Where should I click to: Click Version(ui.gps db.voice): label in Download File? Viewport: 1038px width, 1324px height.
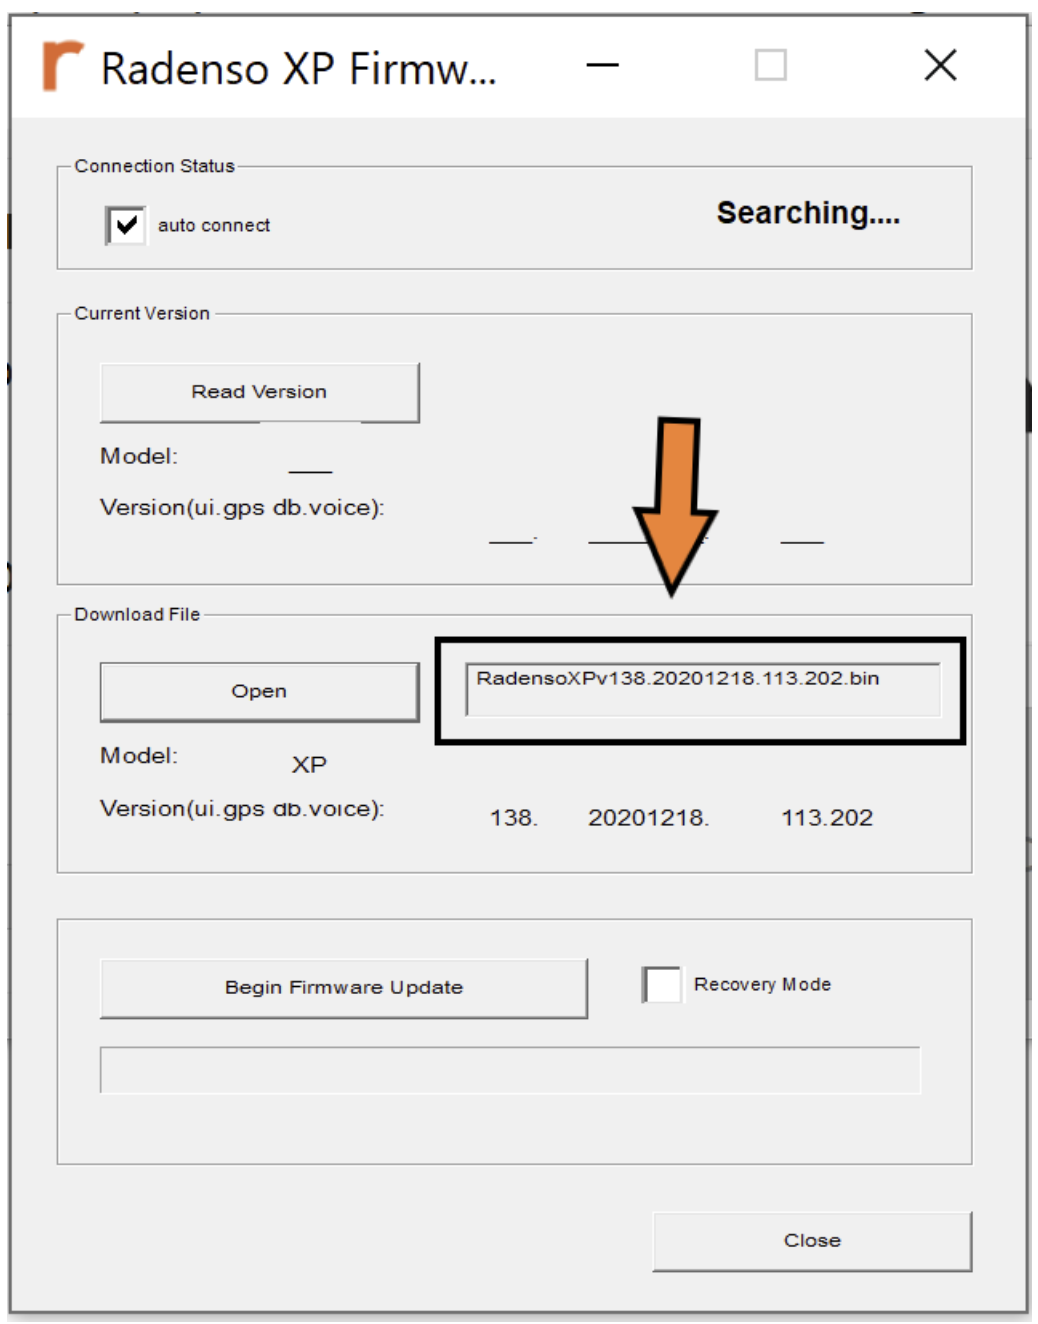pyautogui.click(x=242, y=809)
